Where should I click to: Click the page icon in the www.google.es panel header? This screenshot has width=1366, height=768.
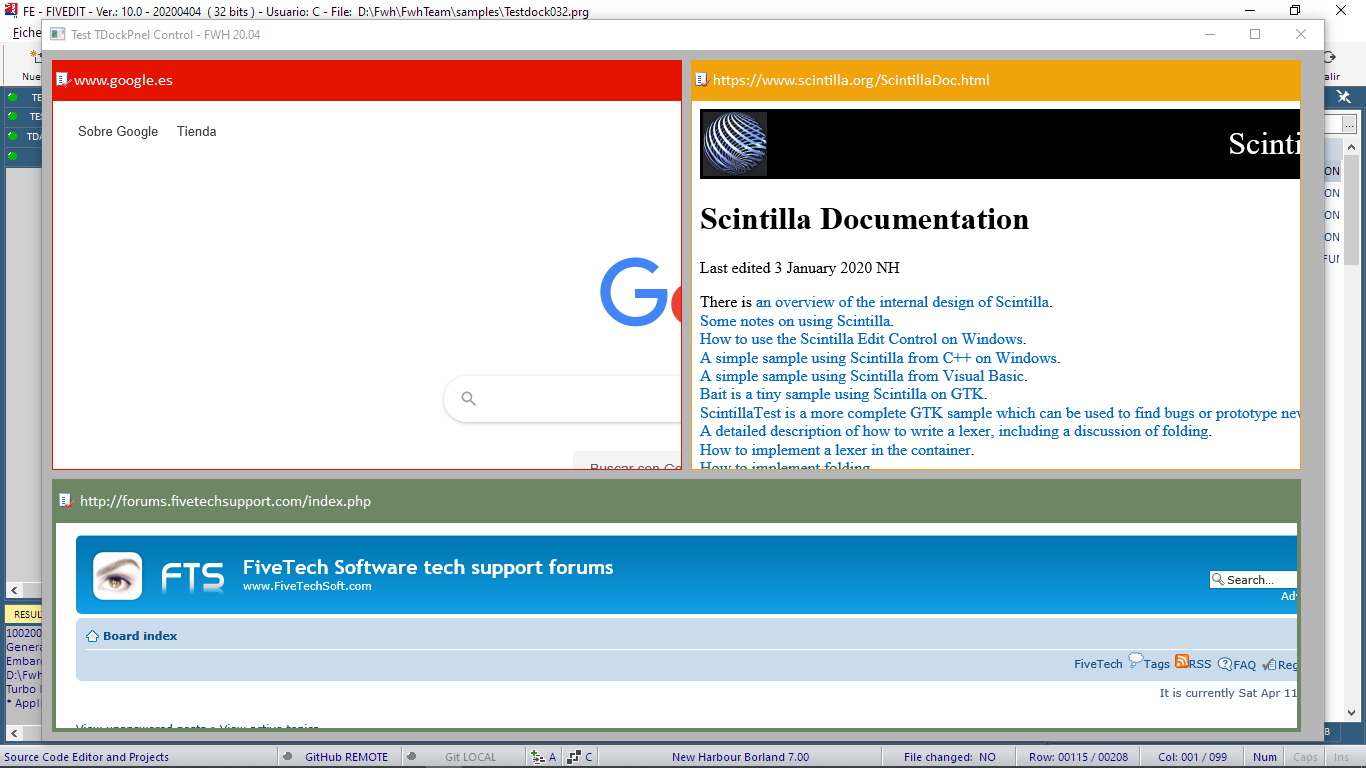63,80
